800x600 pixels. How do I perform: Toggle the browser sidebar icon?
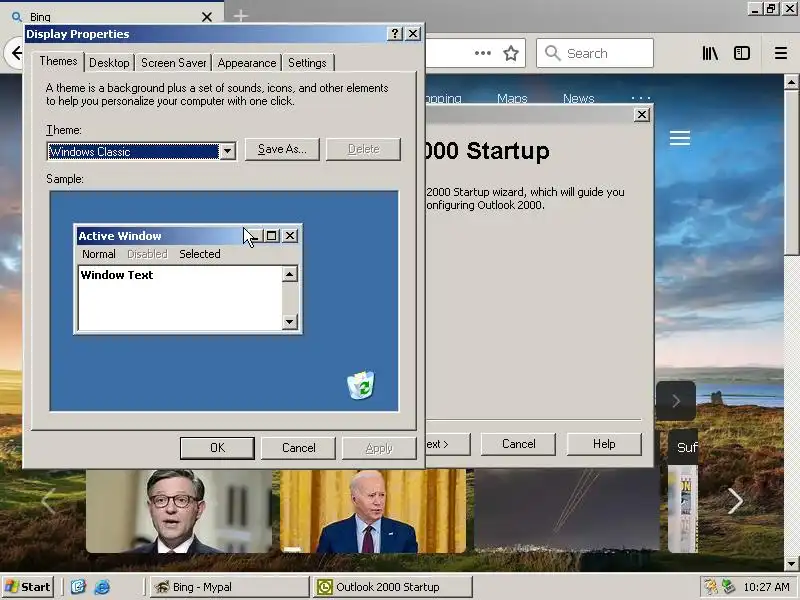coord(742,53)
